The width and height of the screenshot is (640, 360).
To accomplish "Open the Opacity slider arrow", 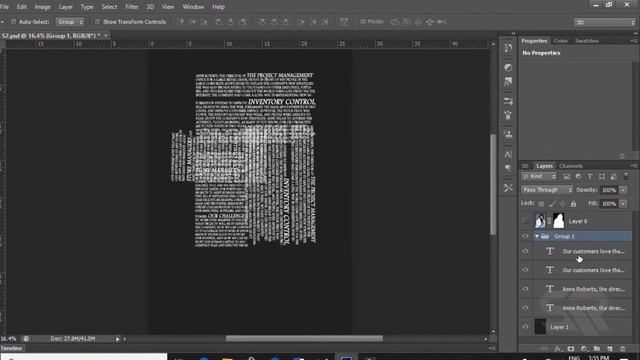I will point(623,190).
